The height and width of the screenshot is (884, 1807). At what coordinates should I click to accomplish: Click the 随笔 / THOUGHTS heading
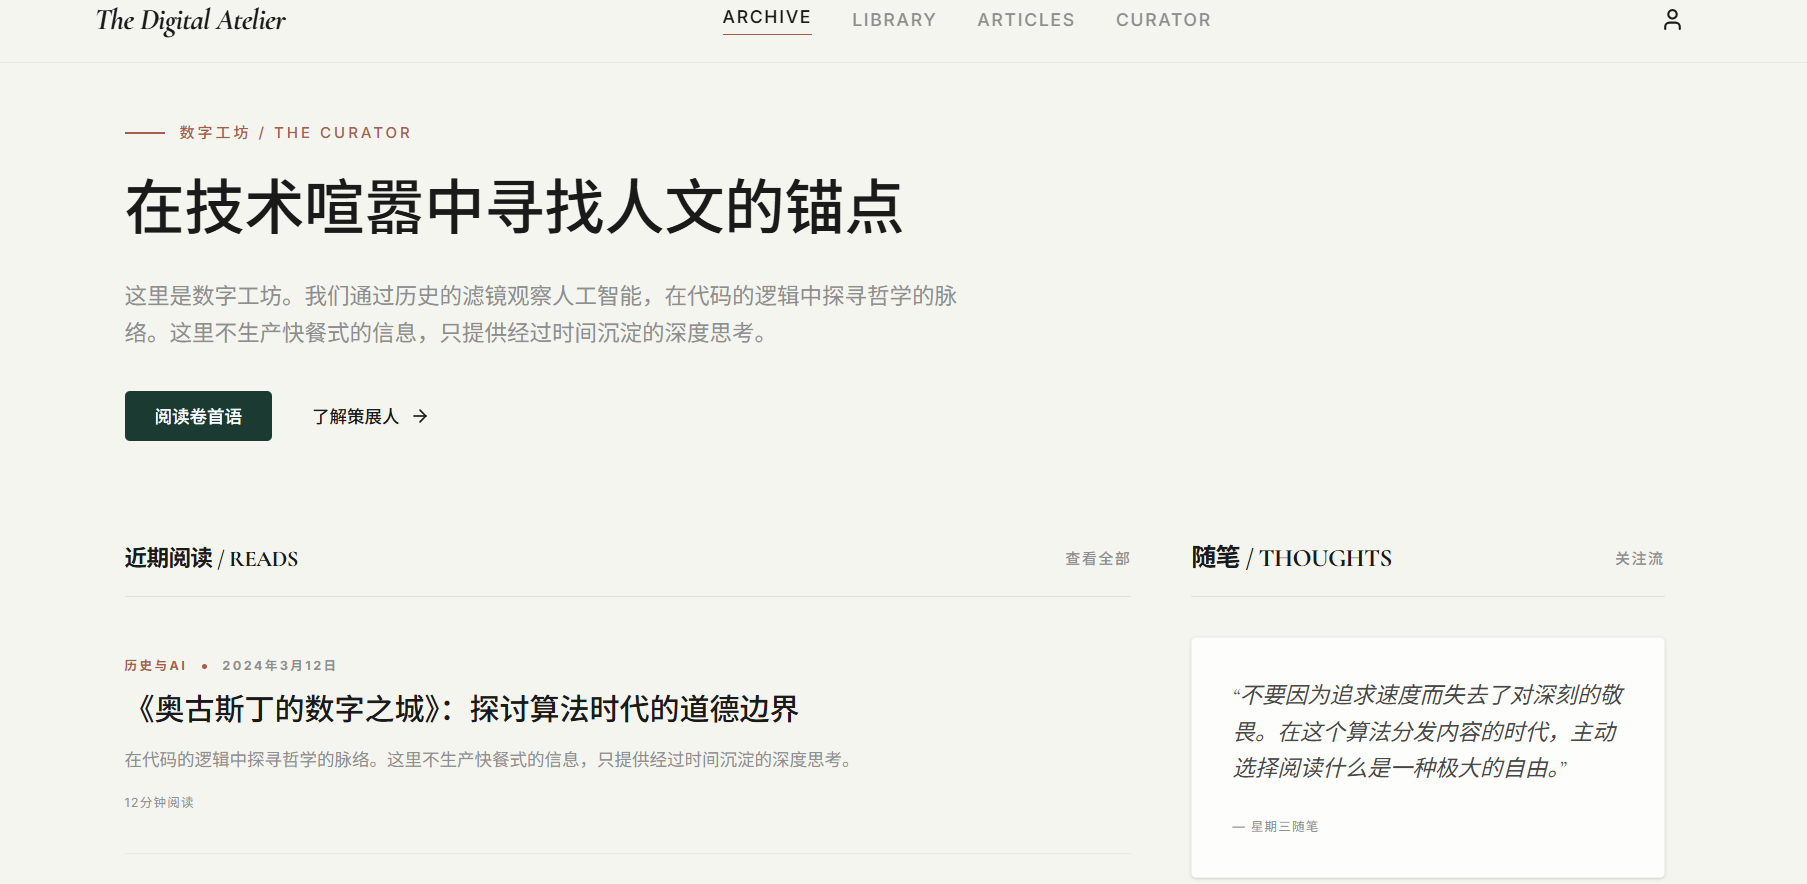tap(1291, 558)
